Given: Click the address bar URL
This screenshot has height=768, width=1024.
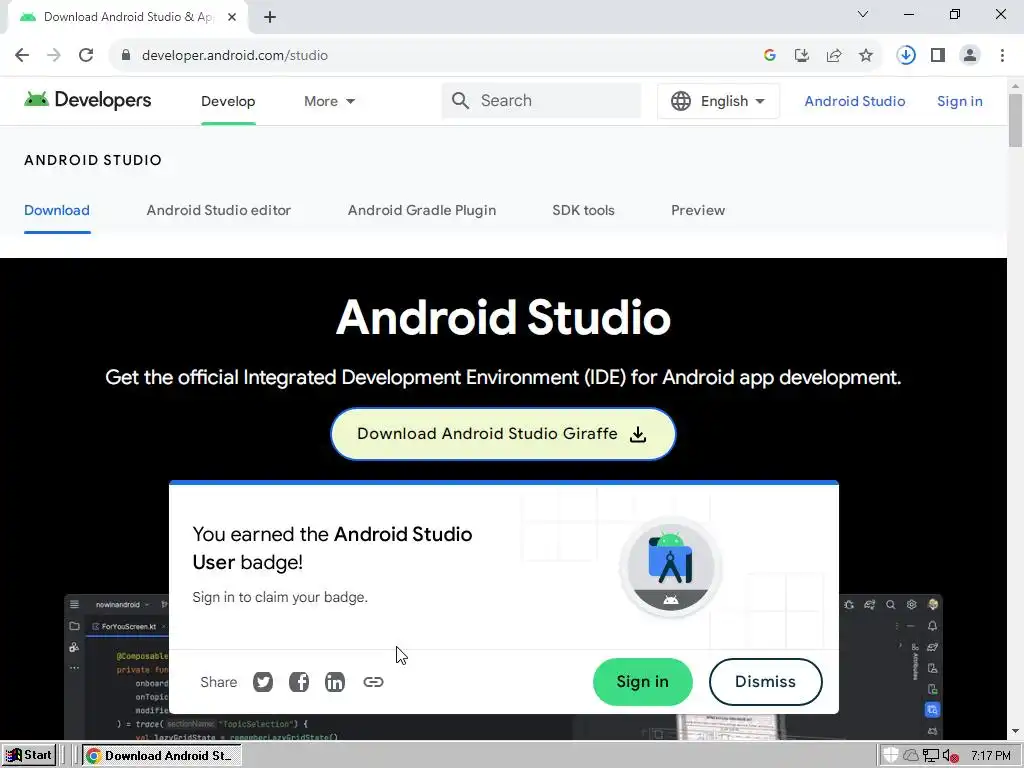Looking at the screenshot, I should pyautogui.click(x=234, y=56).
